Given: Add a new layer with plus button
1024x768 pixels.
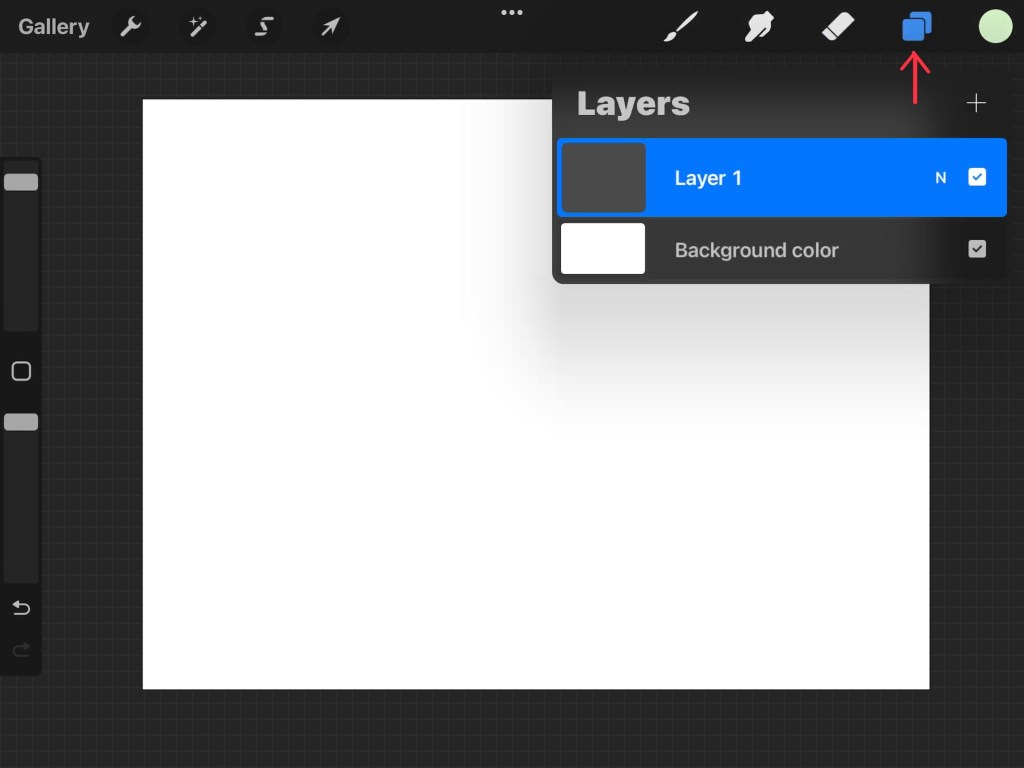Looking at the screenshot, I should pyautogui.click(x=976, y=103).
